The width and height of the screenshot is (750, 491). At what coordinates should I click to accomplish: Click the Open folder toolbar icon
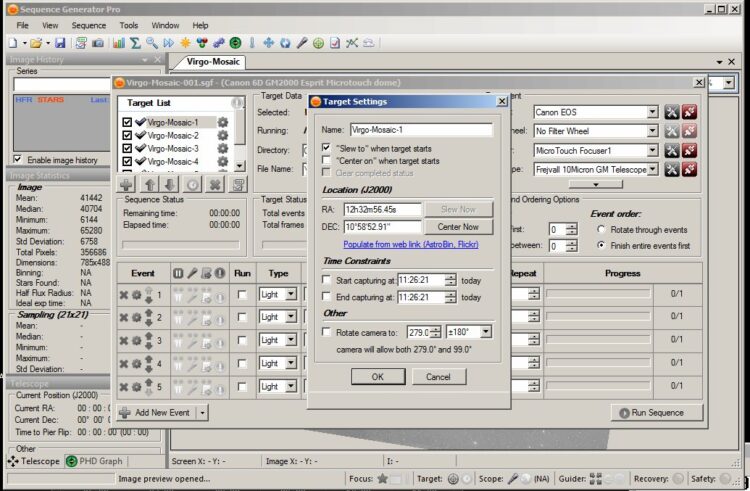click(36, 43)
